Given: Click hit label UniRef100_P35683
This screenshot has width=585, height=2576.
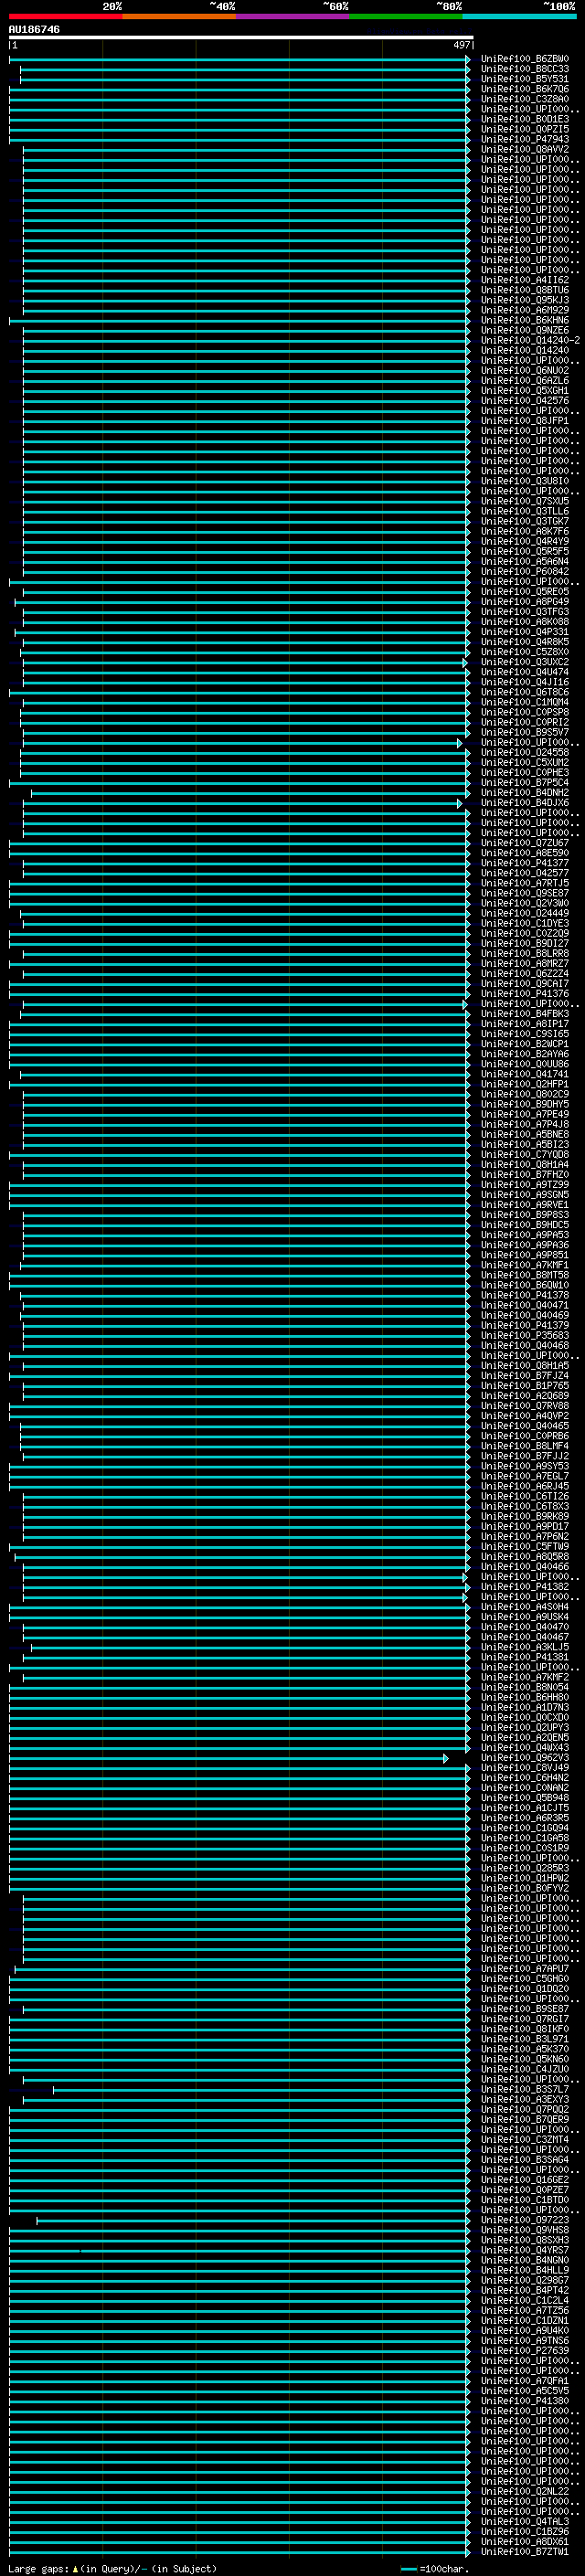Looking at the screenshot, I should point(525,1335).
